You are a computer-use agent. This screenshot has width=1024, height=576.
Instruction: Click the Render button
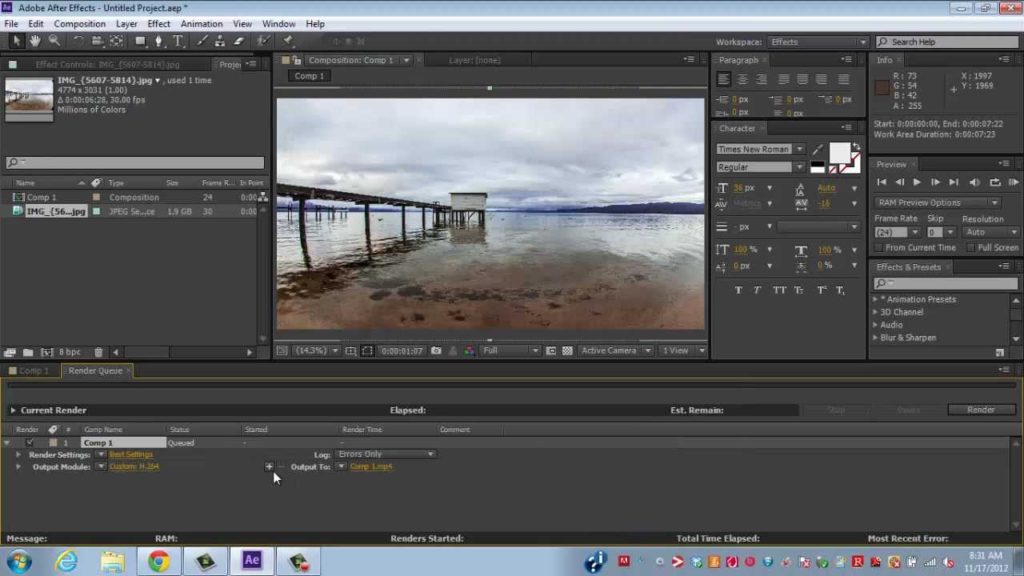click(x=980, y=410)
